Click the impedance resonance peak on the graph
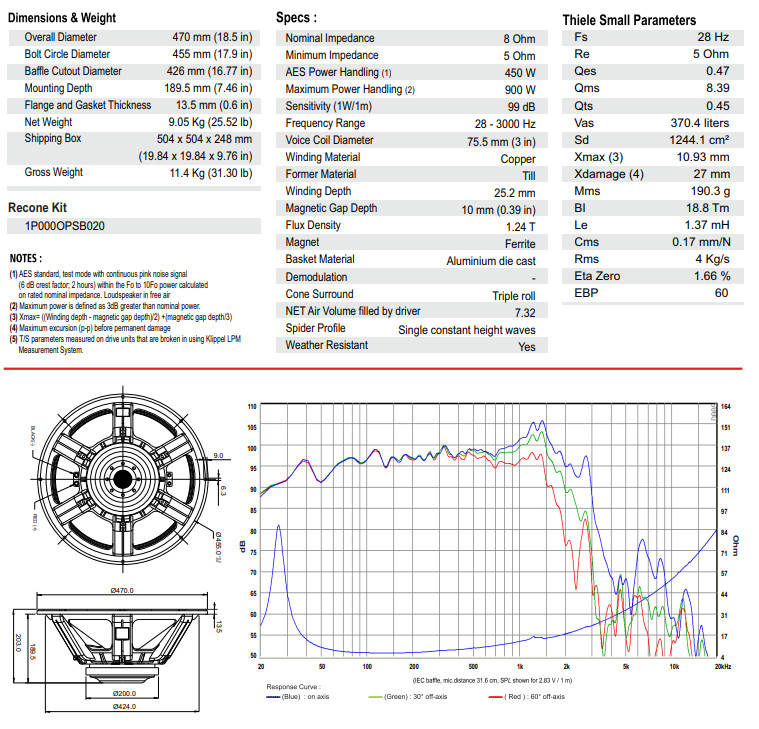Image resolution: width=759 pixels, height=729 pixels. click(278, 526)
